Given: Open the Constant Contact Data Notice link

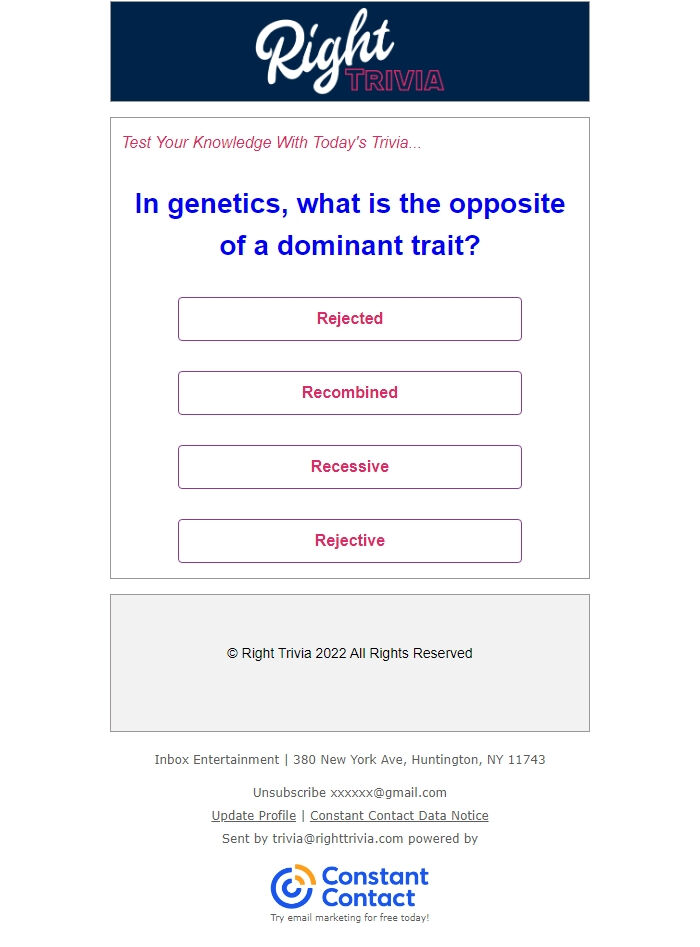Looking at the screenshot, I should tap(399, 815).
